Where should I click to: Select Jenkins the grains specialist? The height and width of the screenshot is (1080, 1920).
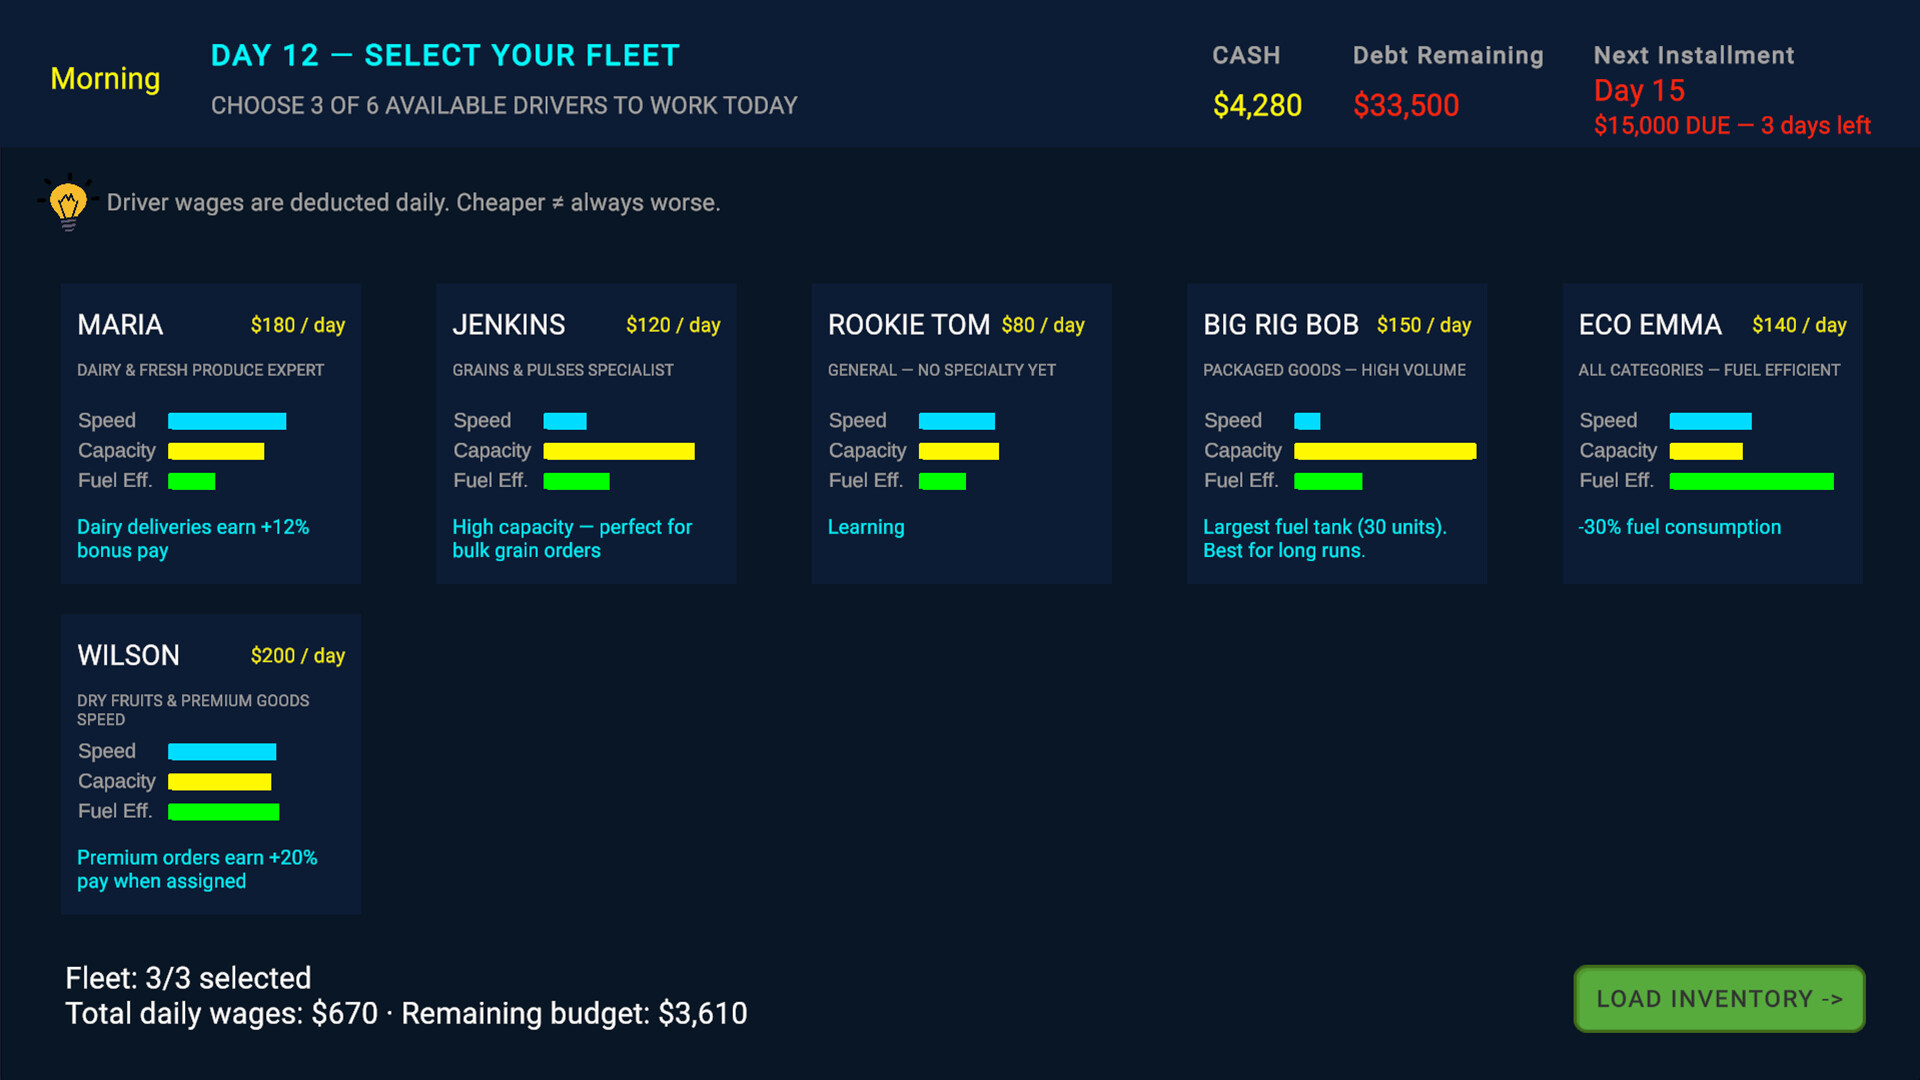tap(586, 433)
